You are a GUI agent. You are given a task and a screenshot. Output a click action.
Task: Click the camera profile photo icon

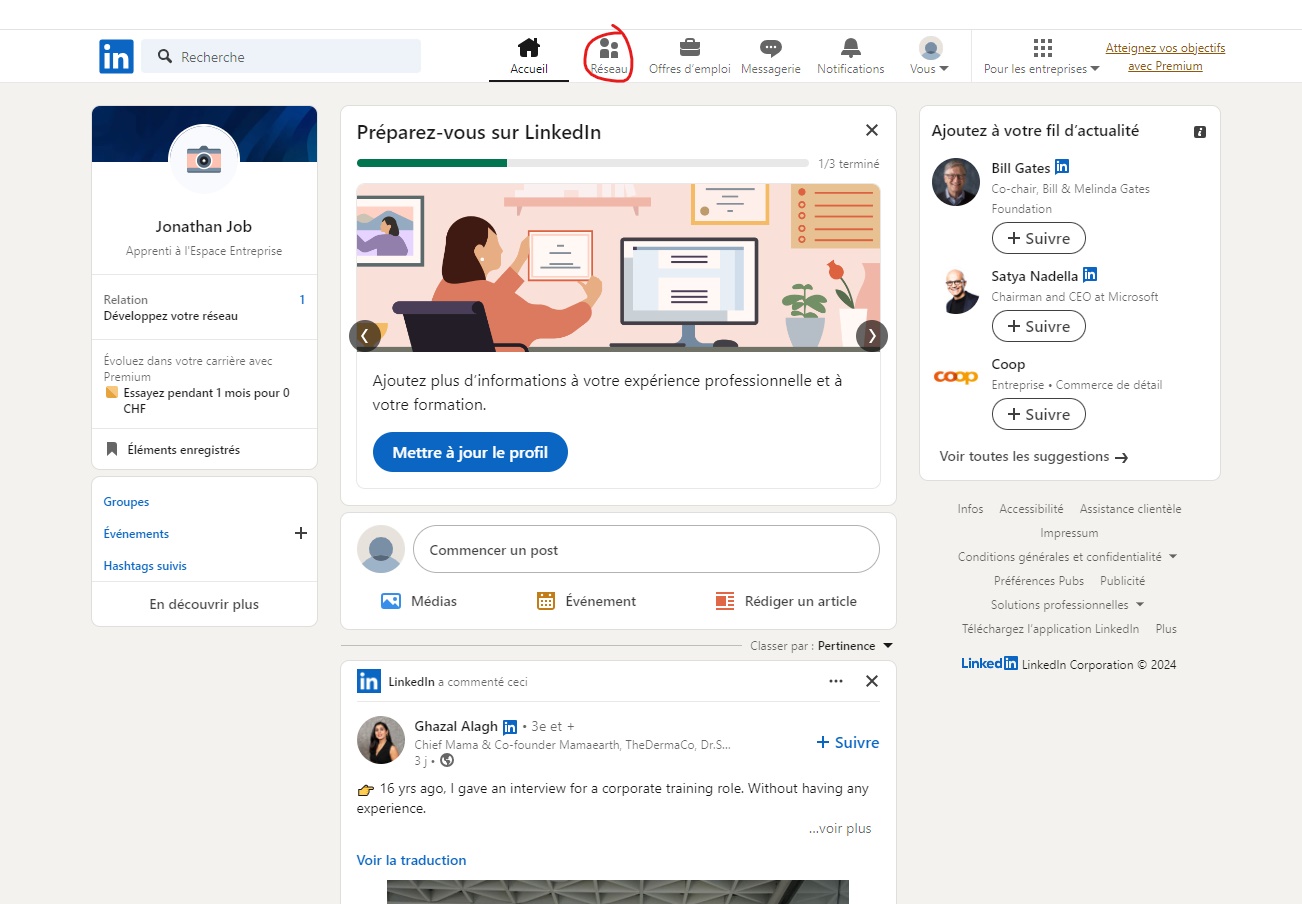click(204, 160)
